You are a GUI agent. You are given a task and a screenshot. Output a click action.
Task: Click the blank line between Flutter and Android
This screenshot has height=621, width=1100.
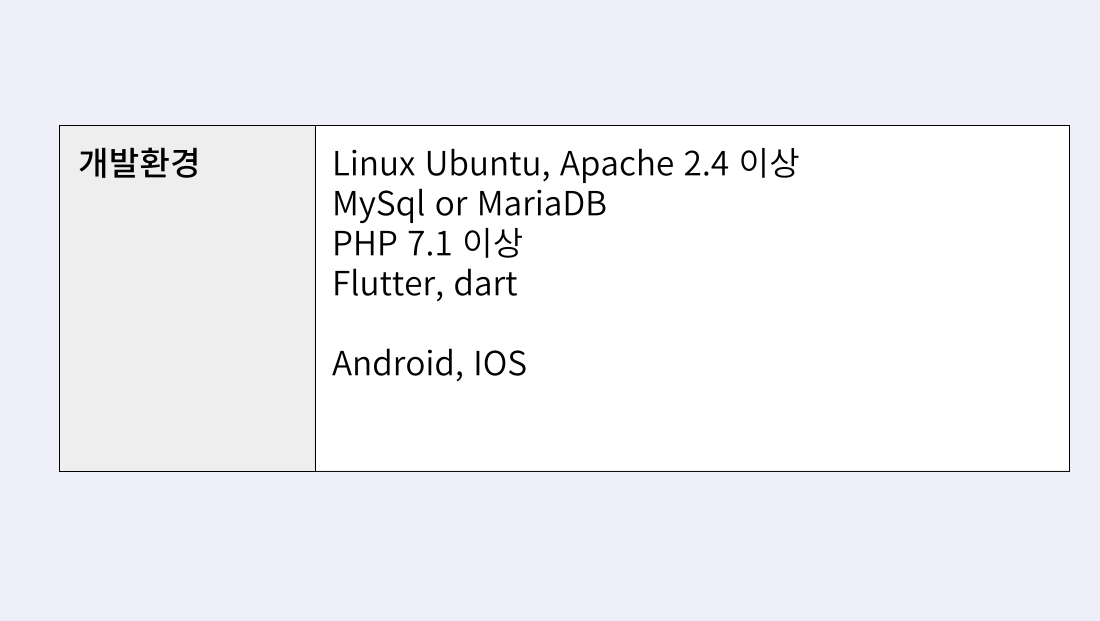point(692,323)
